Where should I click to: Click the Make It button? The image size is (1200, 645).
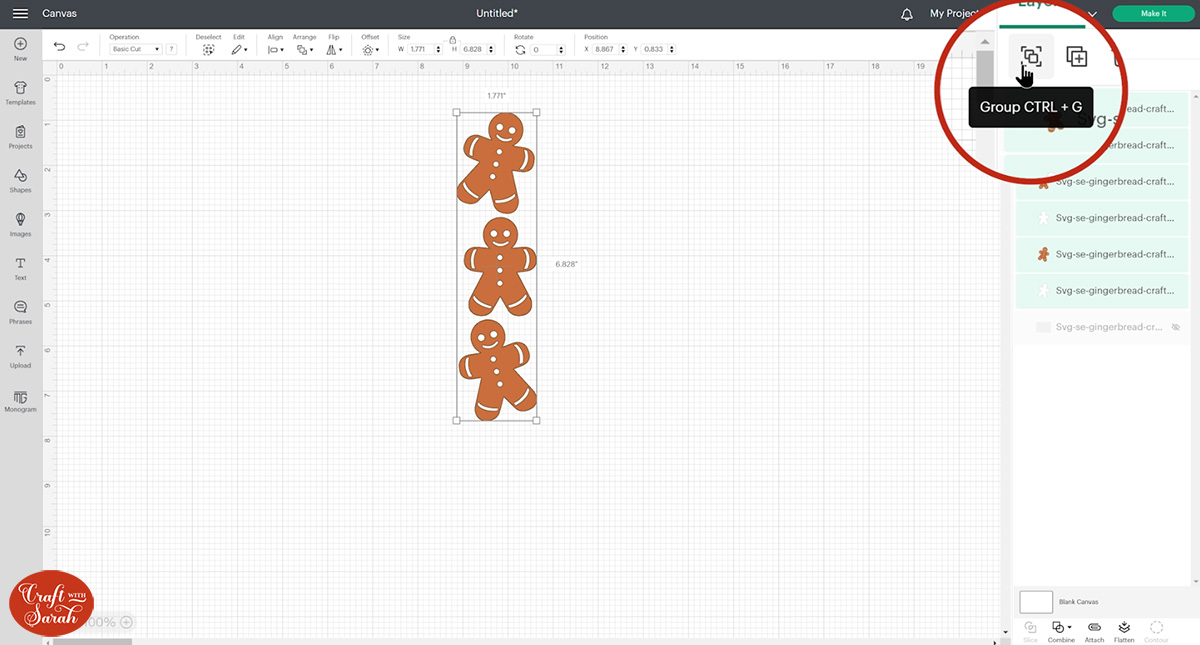click(x=1153, y=14)
